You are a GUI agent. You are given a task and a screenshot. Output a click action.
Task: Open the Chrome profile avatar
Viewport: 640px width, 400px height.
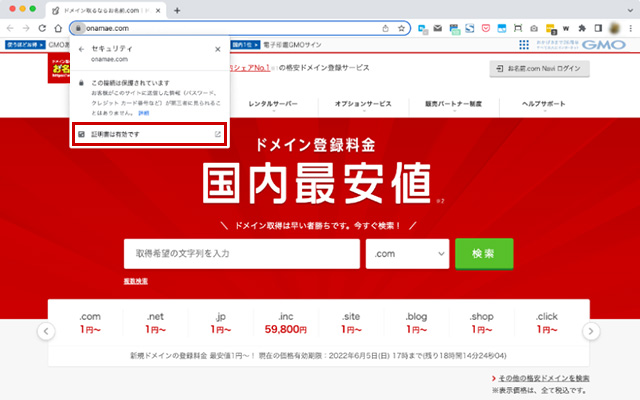click(x=614, y=28)
